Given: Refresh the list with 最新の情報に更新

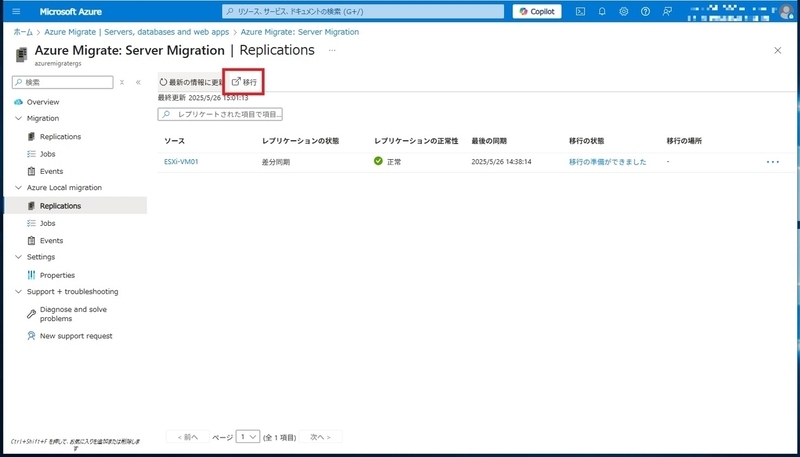Looking at the screenshot, I should pos(191,82).
